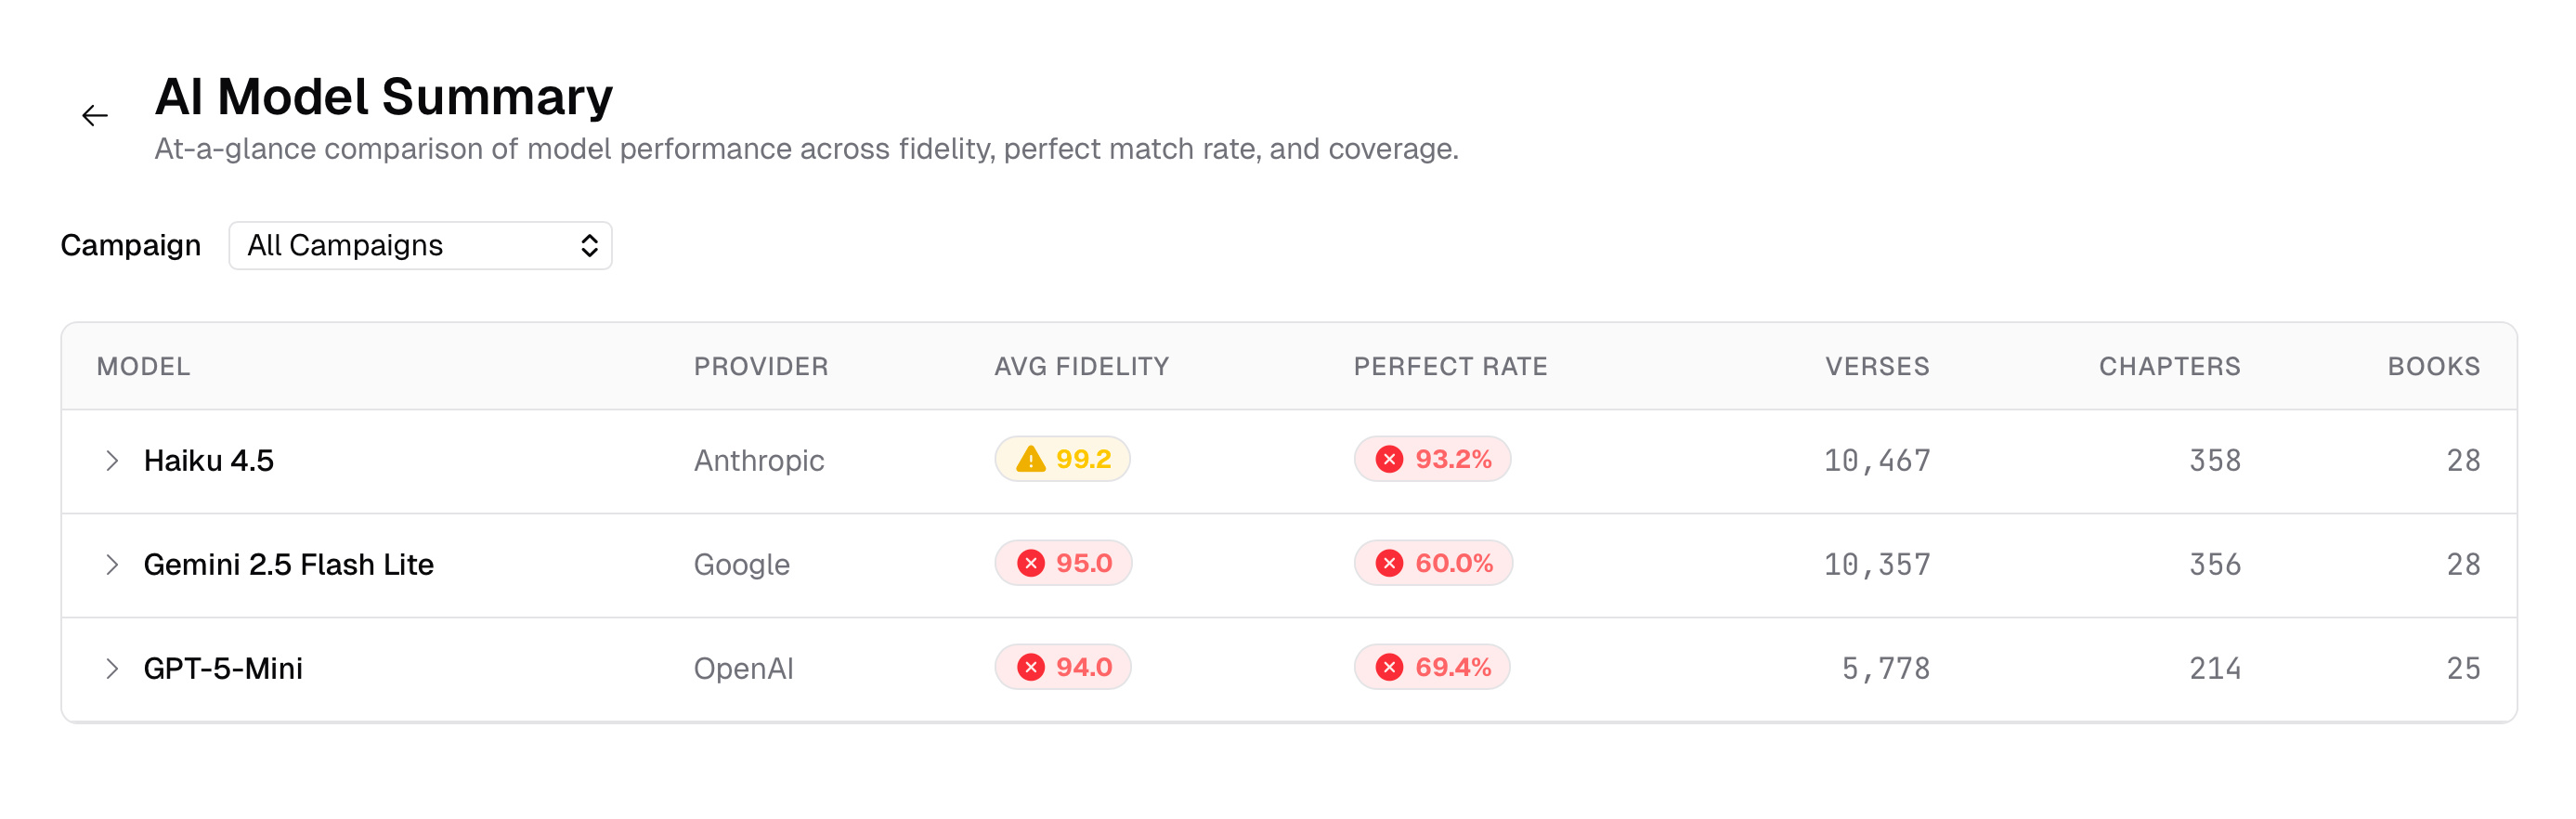Screen dimensions: 2576x819
Task: Click the warning icon beside 99.2
Action: coord(1030,459)
